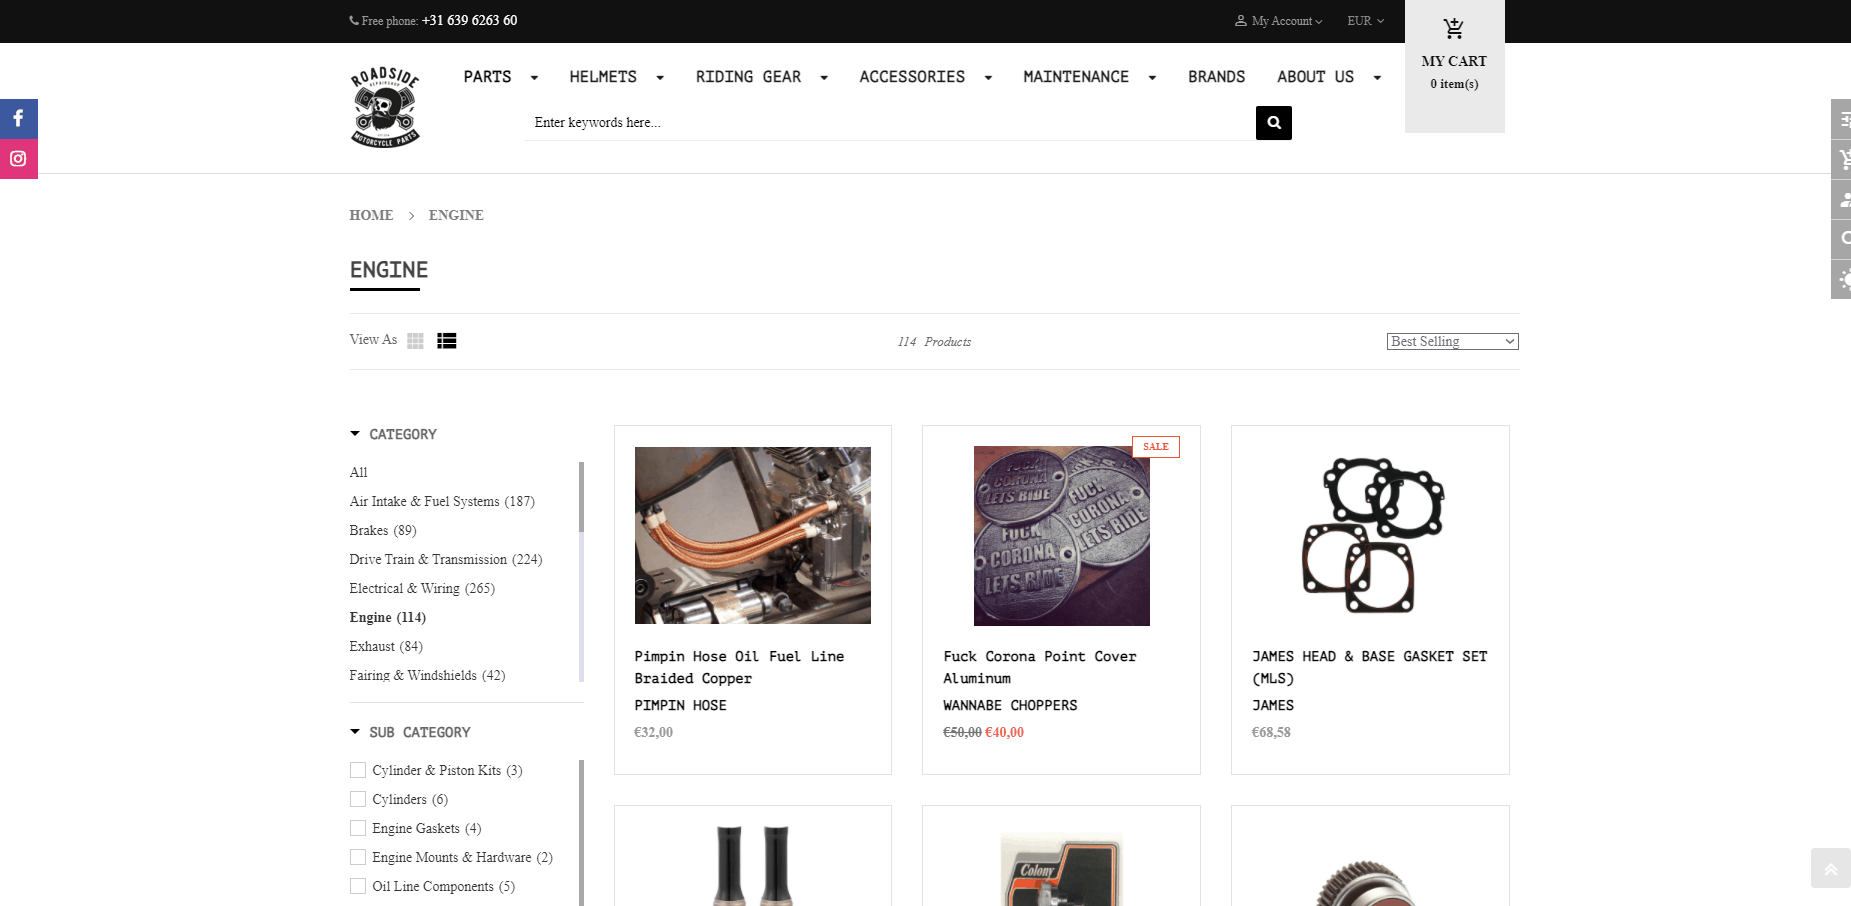Open James Head & Base Gasket Set title
Image resolution: width=1851 pixels, height=906 pixels.
point(1370,667)
